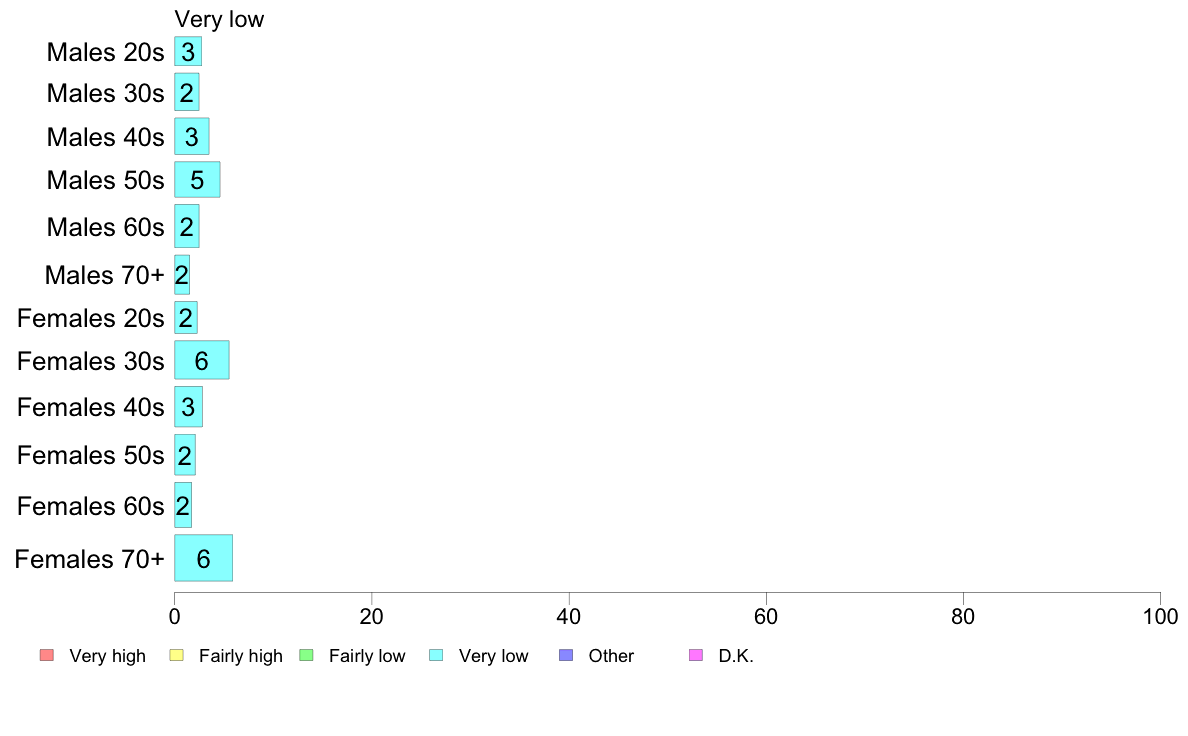Click the Other blue legend swatch
Image resolution: width=1188 pixels, height=736 pixels.
pyautogui.click(x=566, y=655)
